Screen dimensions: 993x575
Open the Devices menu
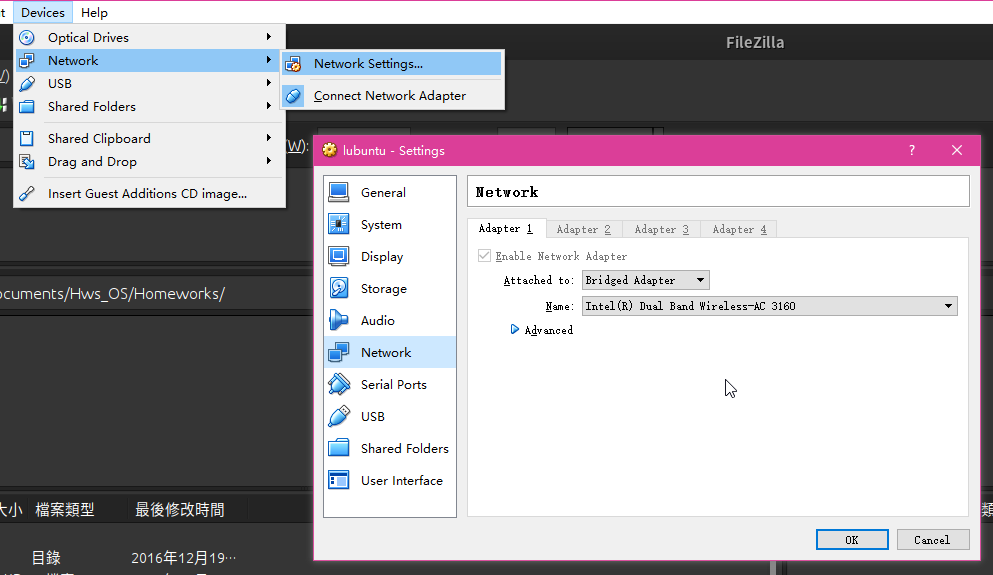coord(43,13)
